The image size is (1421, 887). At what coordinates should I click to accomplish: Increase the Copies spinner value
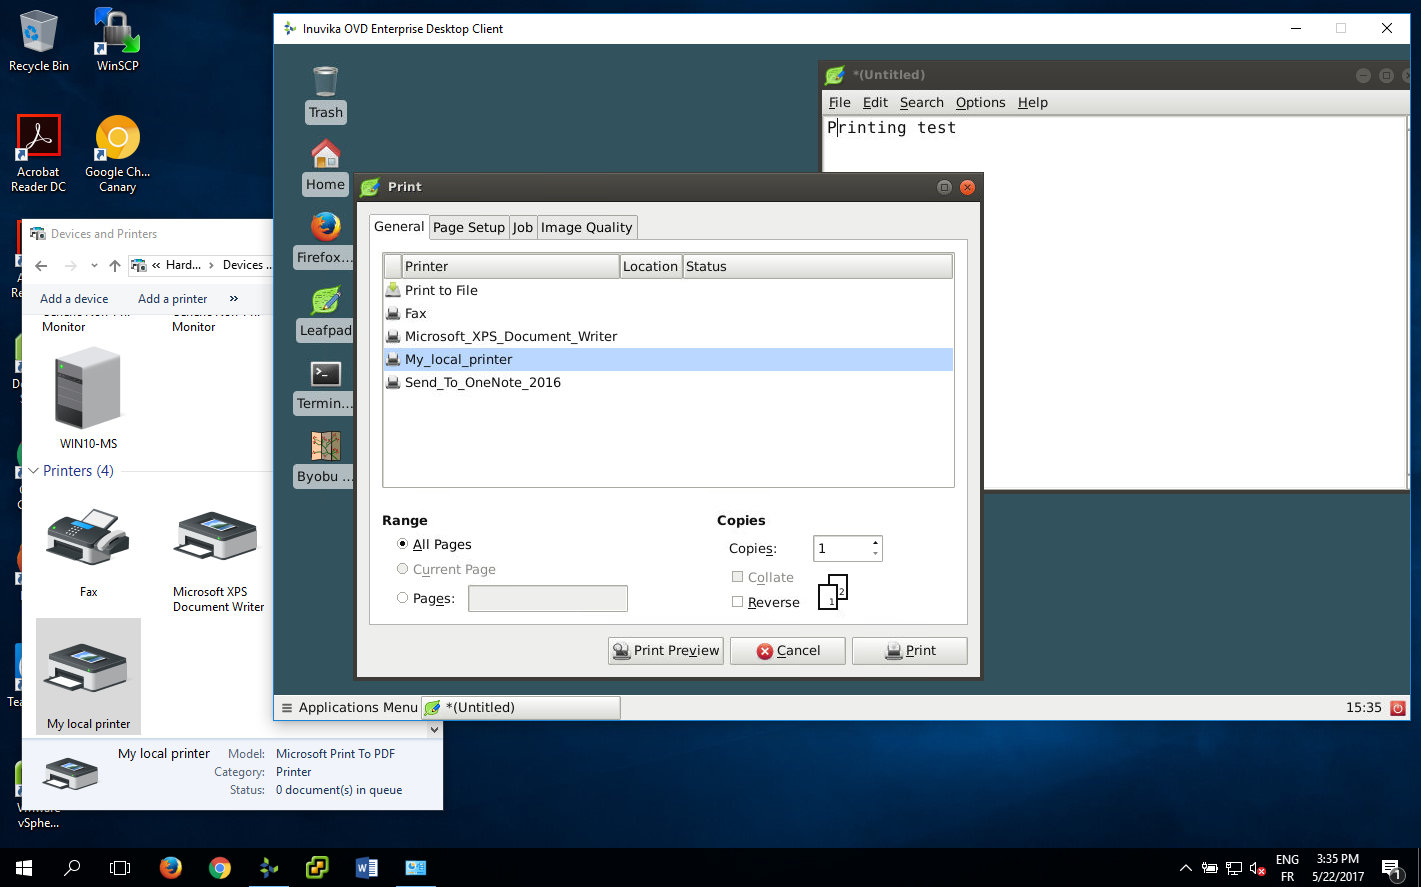click(875, 543)
